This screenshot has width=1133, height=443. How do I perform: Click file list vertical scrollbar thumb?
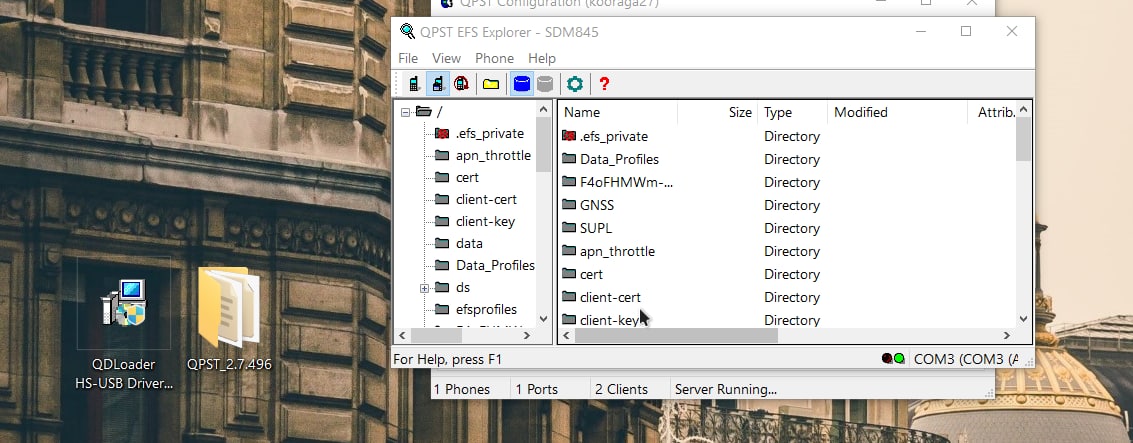coord(1023,139)
